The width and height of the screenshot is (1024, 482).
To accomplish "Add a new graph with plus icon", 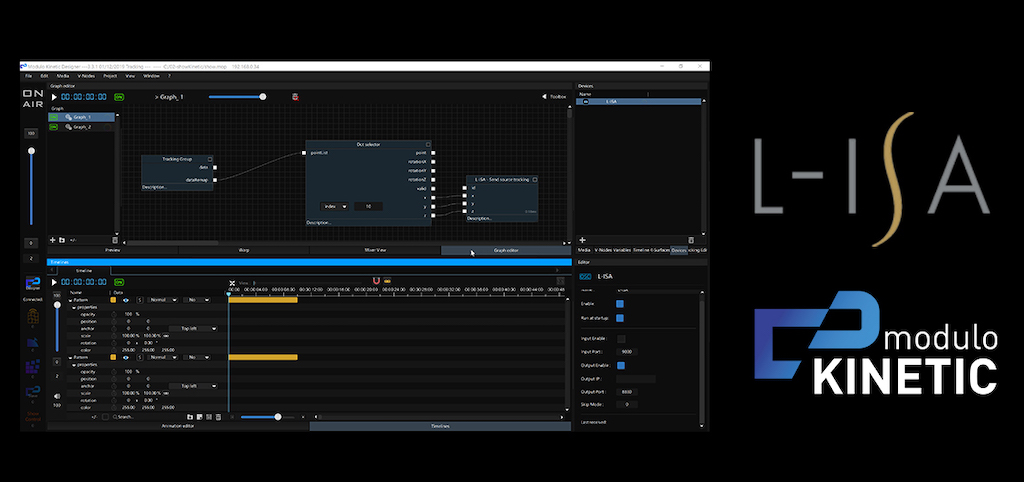I will (x=53, y=240).
